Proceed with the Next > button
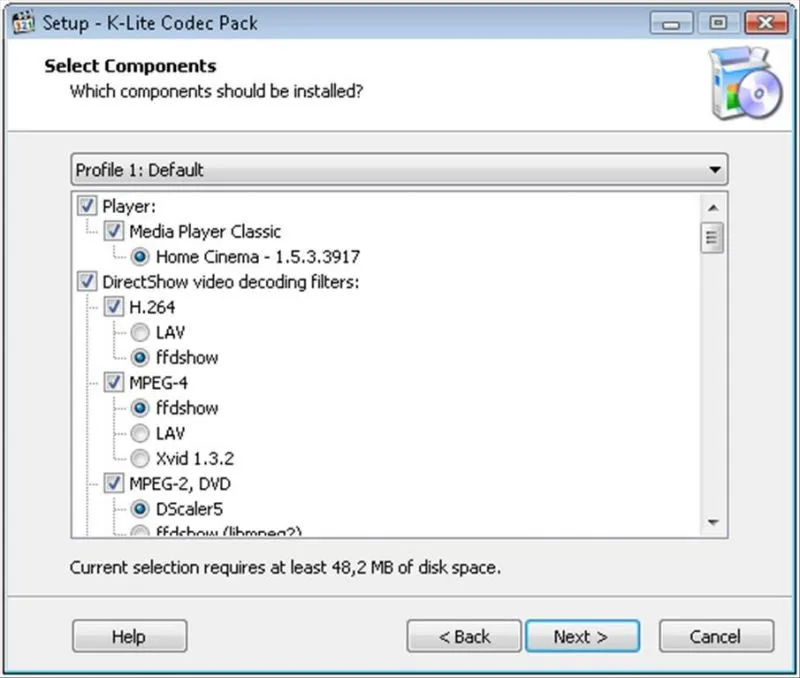Viewport: 800px width, 678px height. tap(582, 636)
